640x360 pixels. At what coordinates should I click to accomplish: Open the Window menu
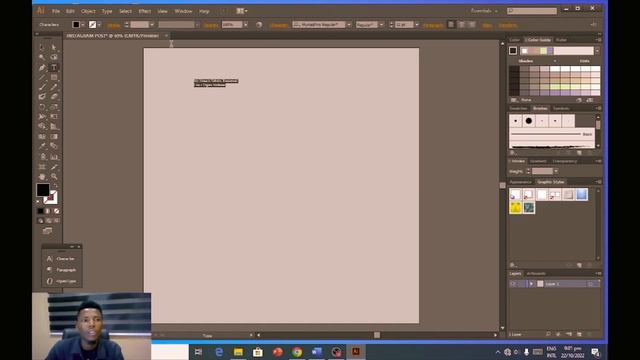coord(183,11)
